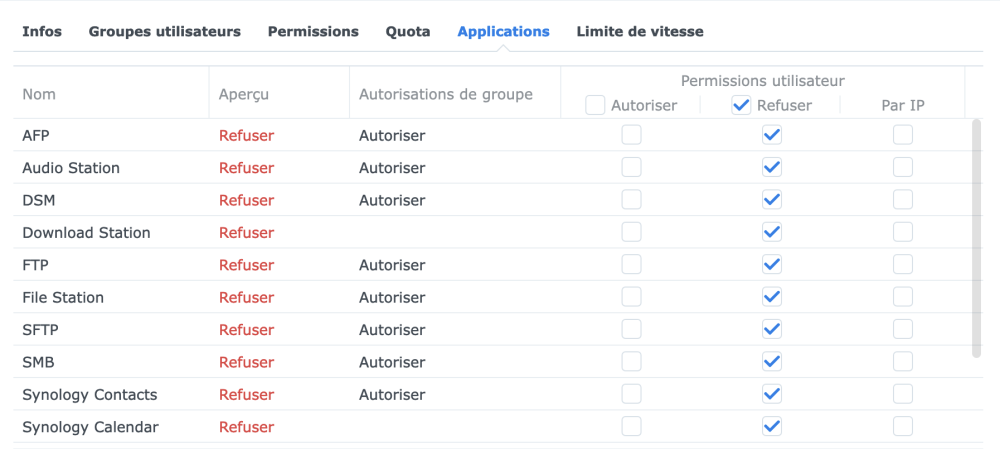Click the Nom column header

click(x=39, y=94)
